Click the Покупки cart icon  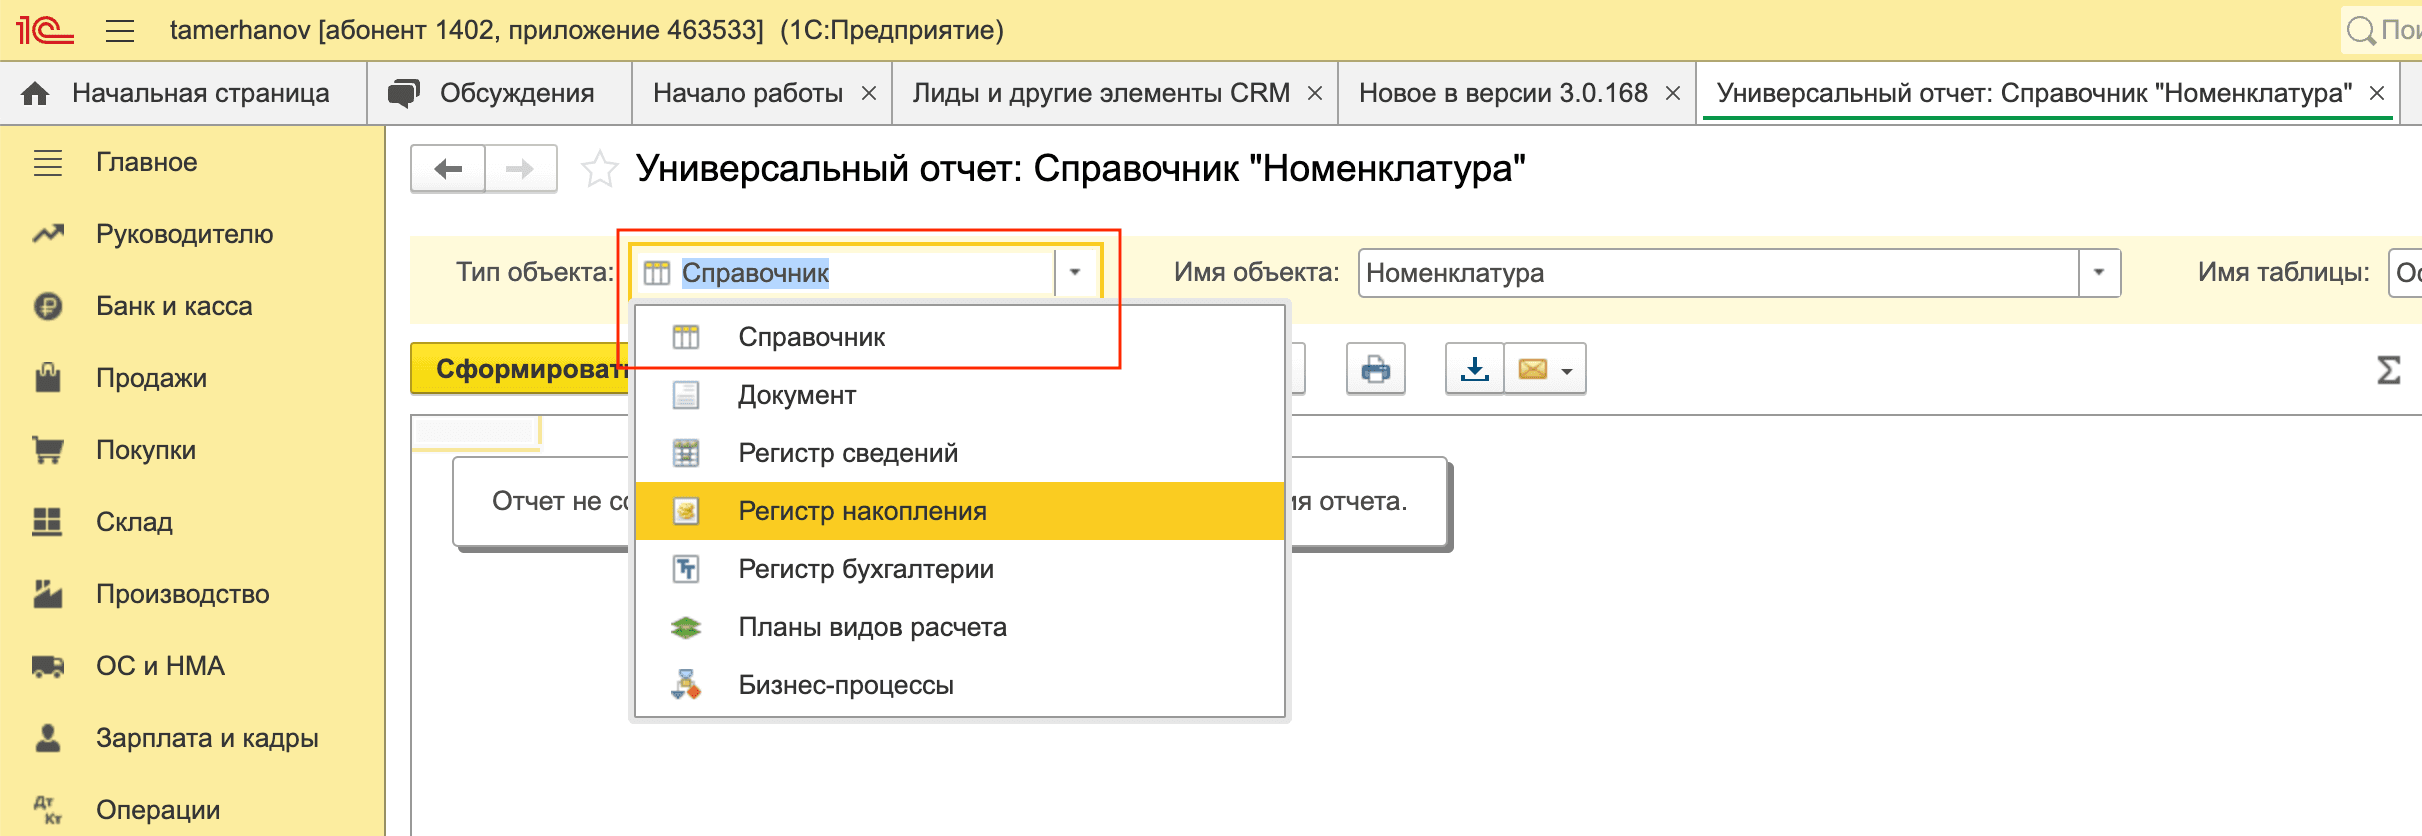pos(48,450)
